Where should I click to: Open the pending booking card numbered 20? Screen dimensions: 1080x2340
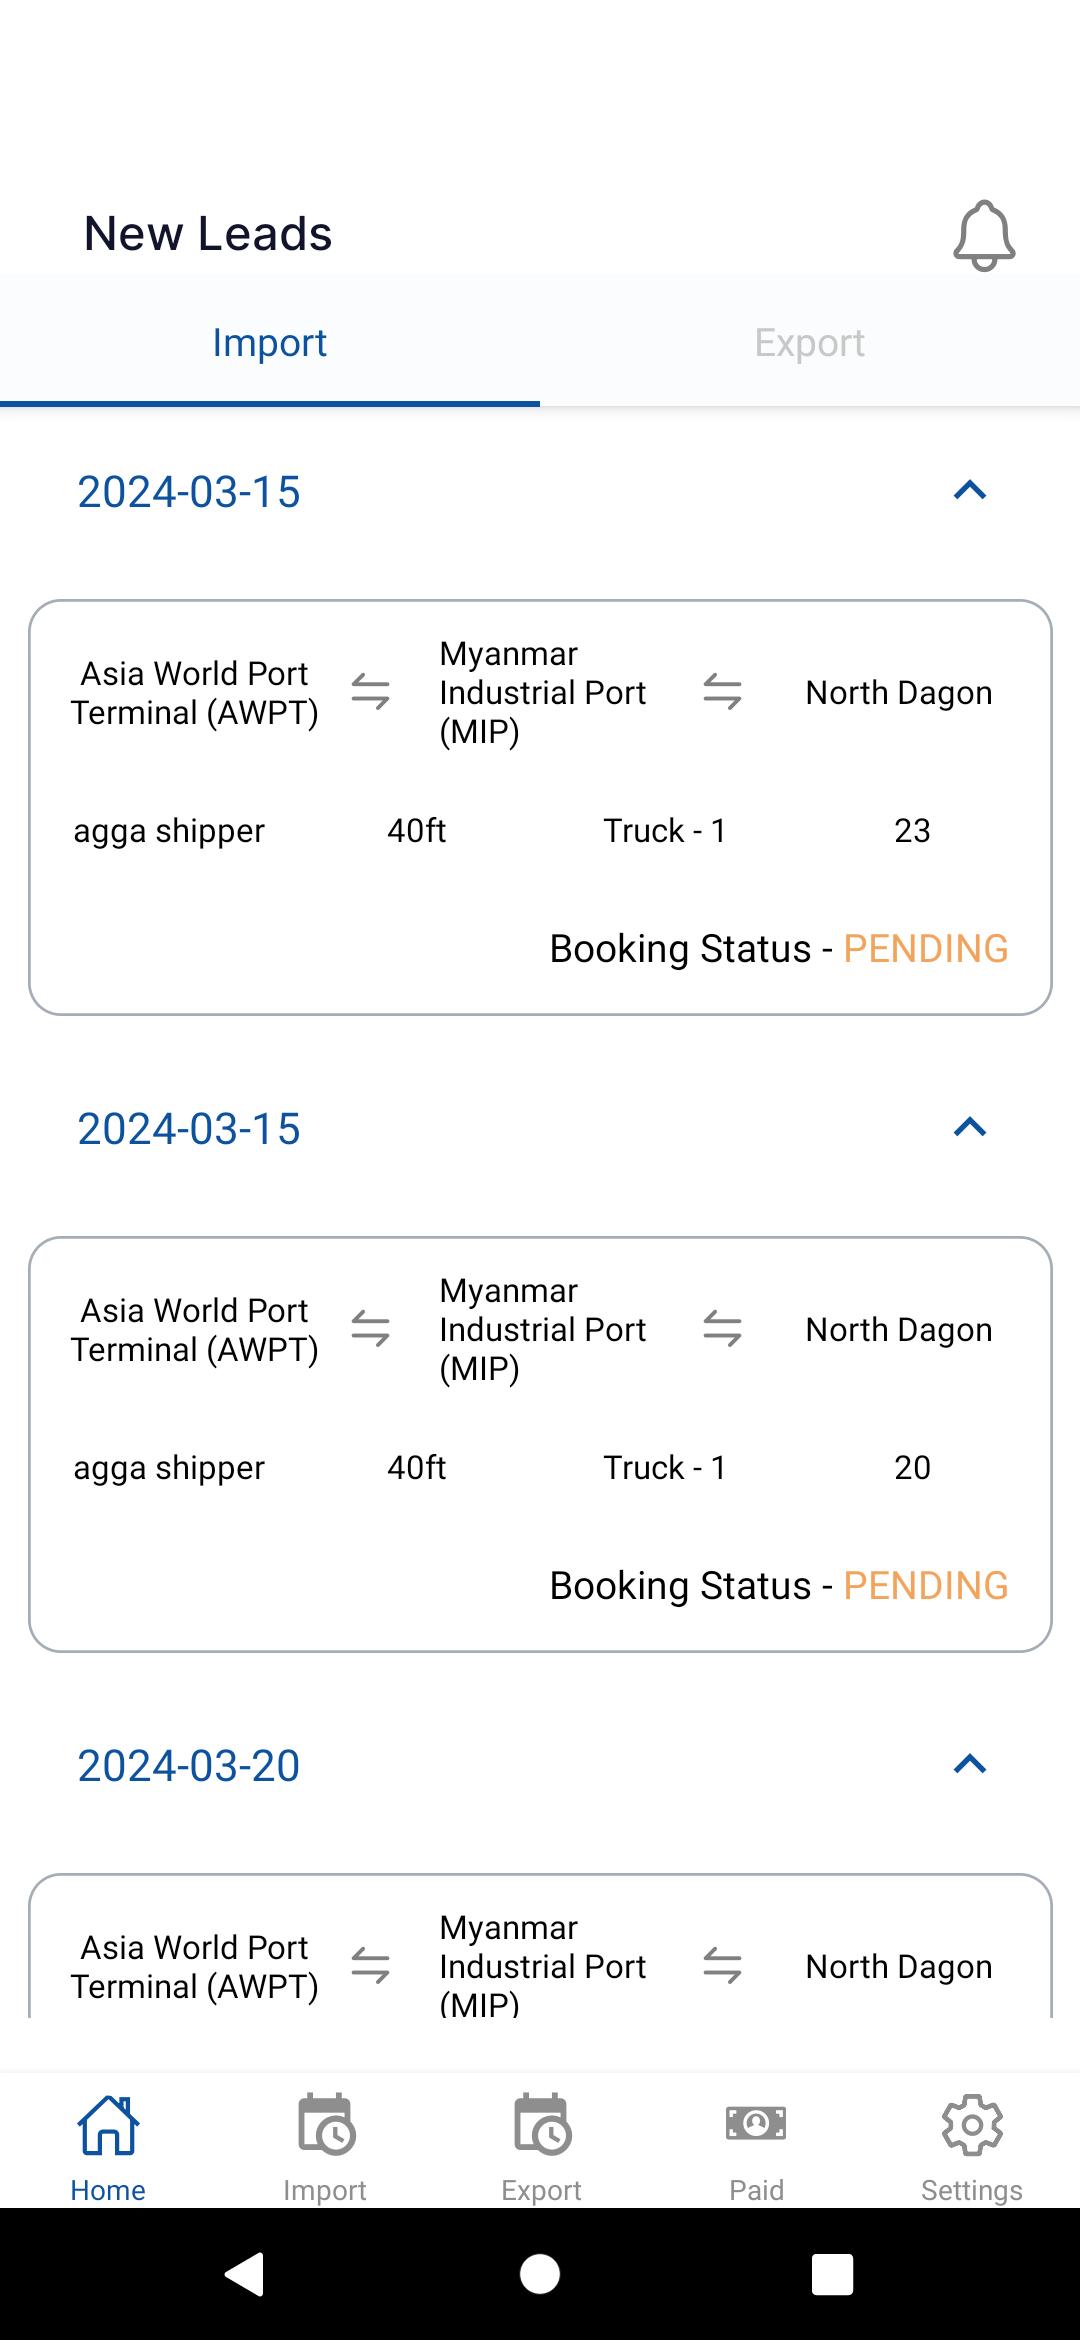click(x=540, y=1445)
